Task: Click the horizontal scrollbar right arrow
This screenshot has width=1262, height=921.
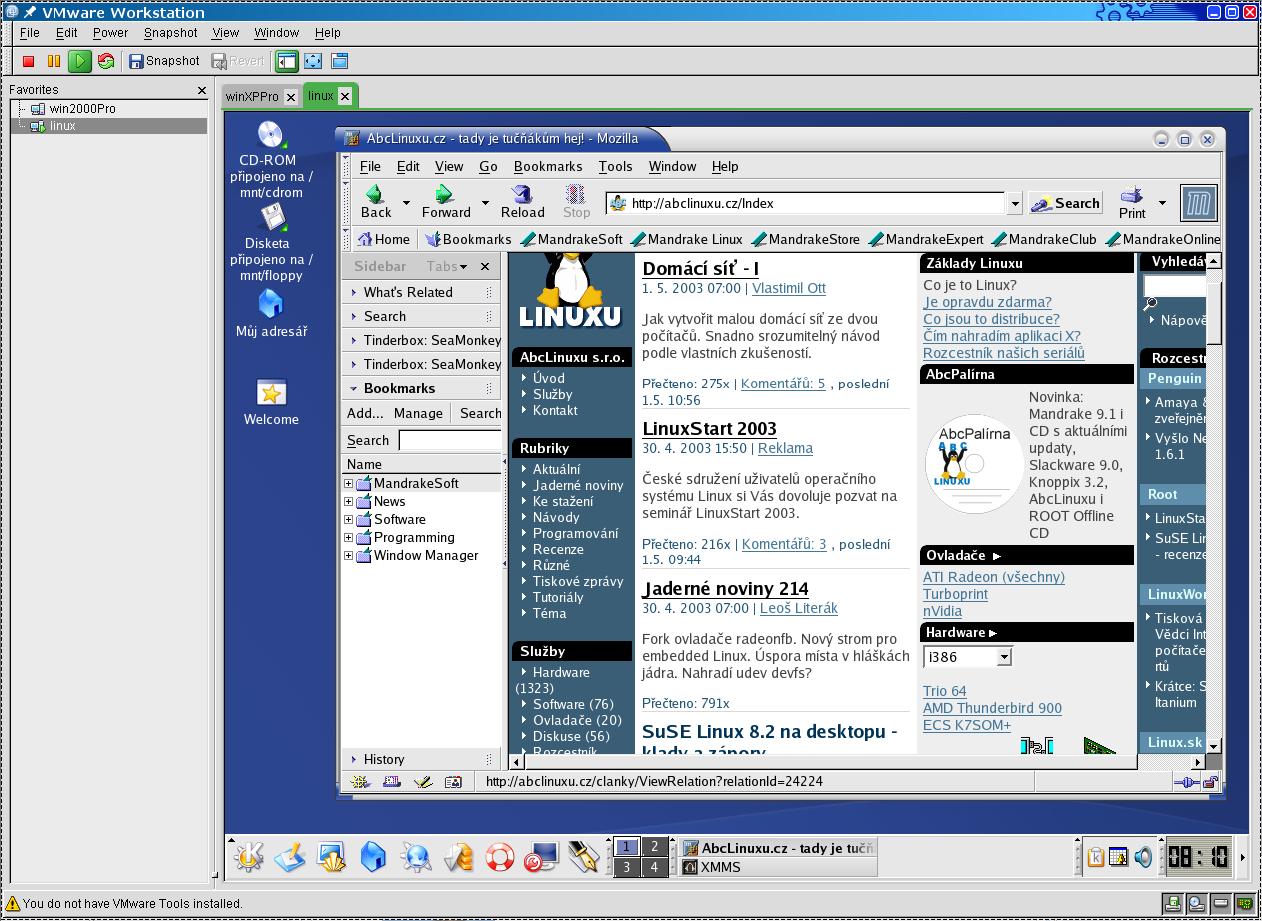Action: [x=1199, y=762]
